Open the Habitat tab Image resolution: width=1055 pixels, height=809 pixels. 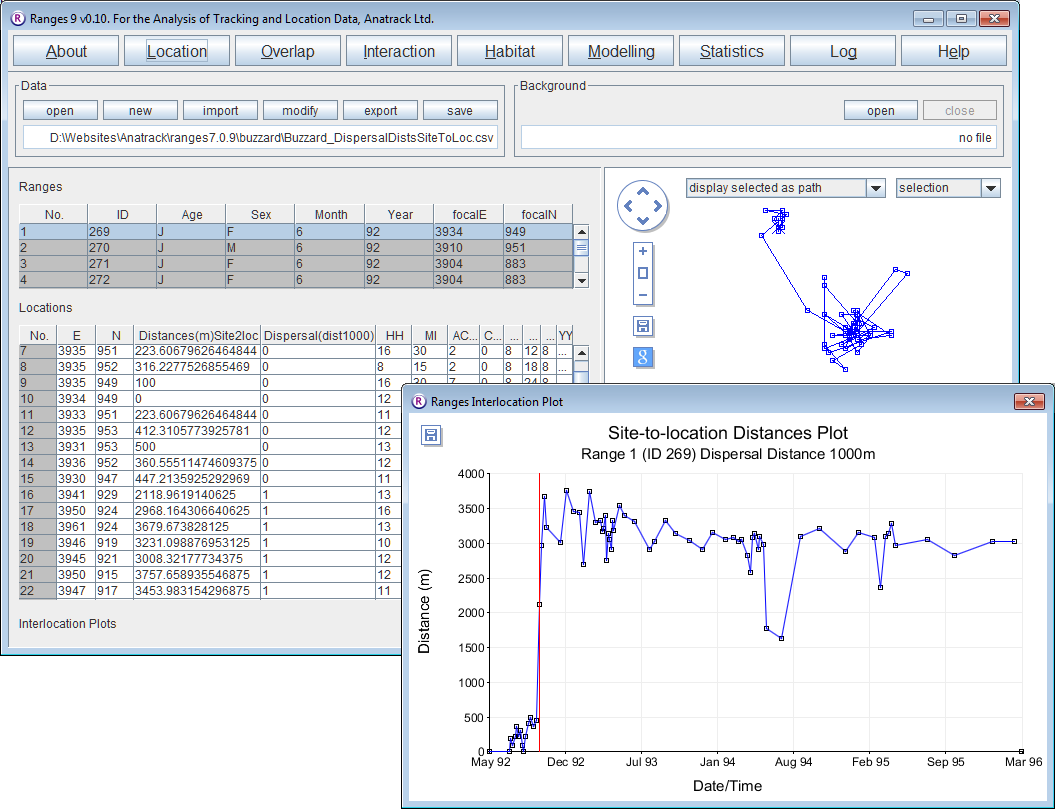(510, 52)
